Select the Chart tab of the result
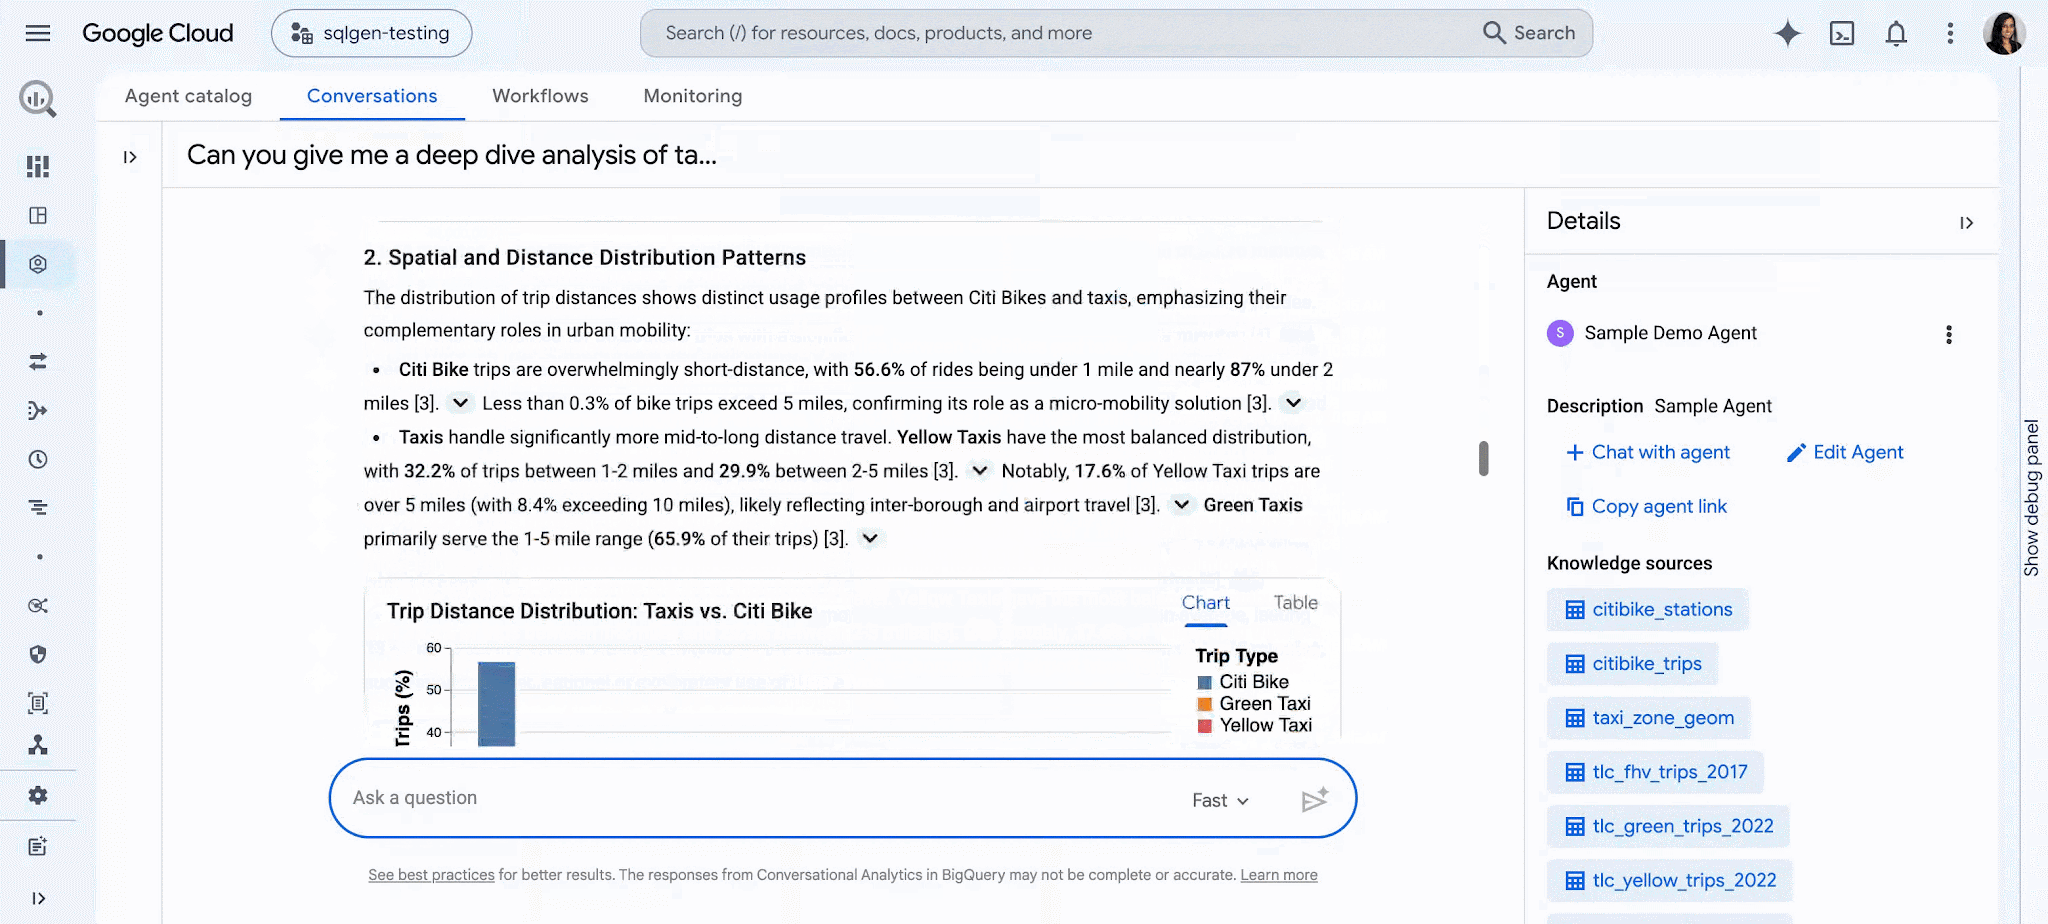The image size is (2048, 924). click(x=1206, y=603)
